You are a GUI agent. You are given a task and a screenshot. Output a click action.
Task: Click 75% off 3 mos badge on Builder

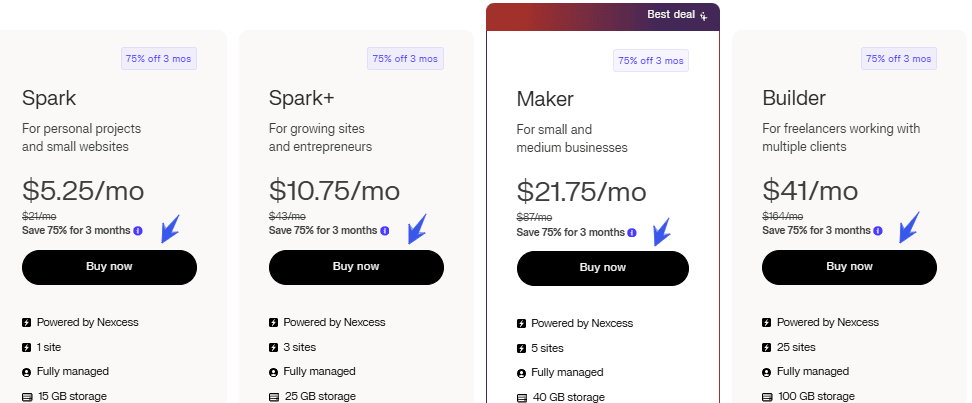pyautogui.click(x=899, y=59)
